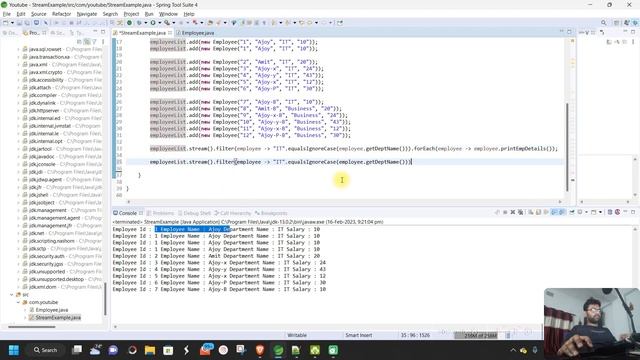Screen dimensions: 640x360
Task: Select jdk.unsupported.desktop in Package Explorer
Action: tap(56, 279)
